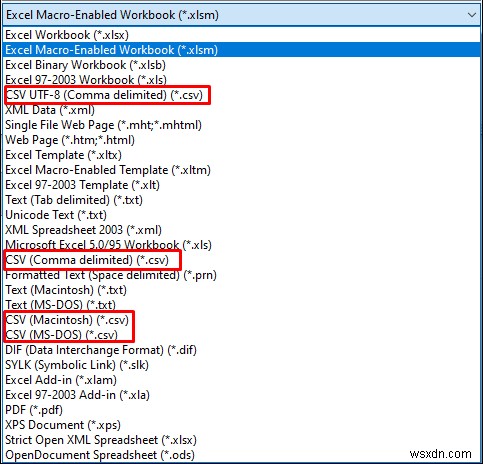Pick Single File Web Page (*.mht;*.mhtml)
Image resolution: width=483 pixels, height=464 pixels.
241,125
